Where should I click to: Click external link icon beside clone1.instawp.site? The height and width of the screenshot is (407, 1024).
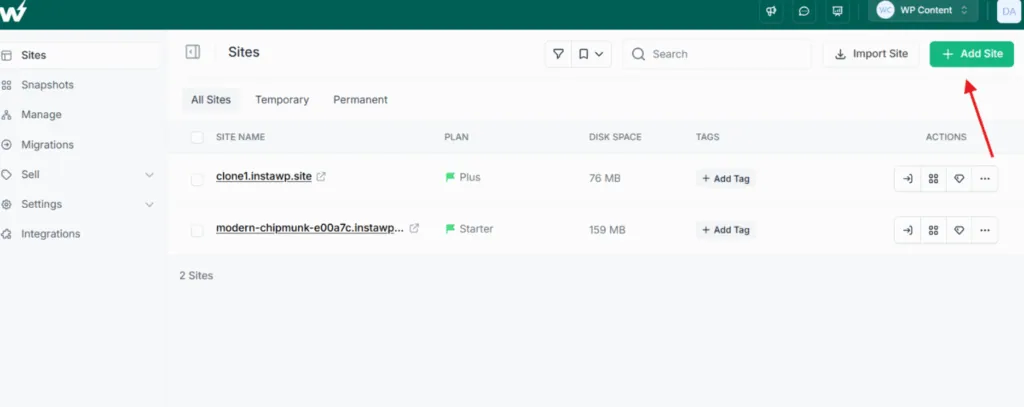click(x=321, y=176)
